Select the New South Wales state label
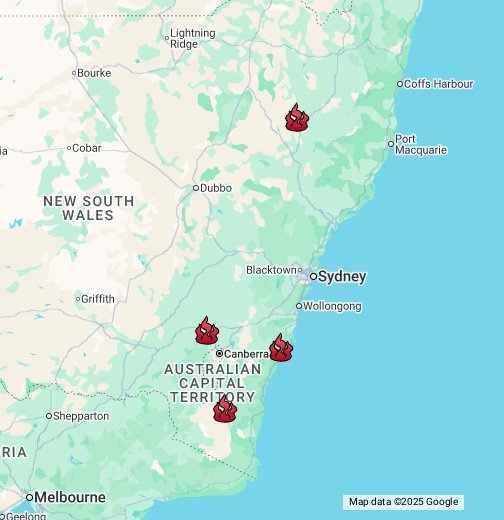 [x=89, y=208]
